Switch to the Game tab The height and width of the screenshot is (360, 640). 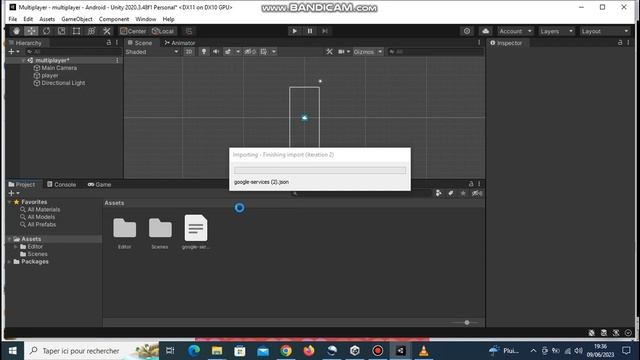pos(99,184)
